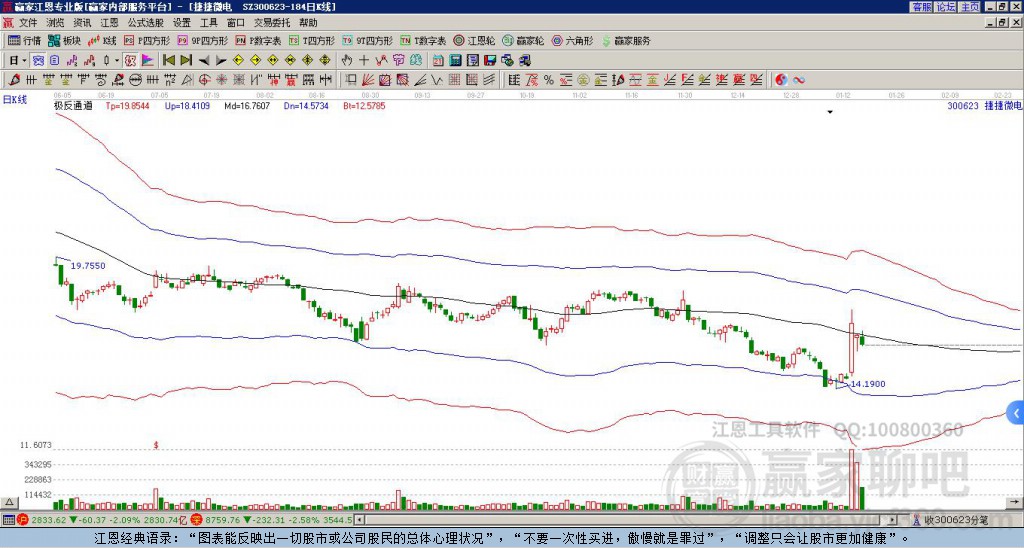
Task: Open the calendar icon
Action: click(x=438, y=60)
